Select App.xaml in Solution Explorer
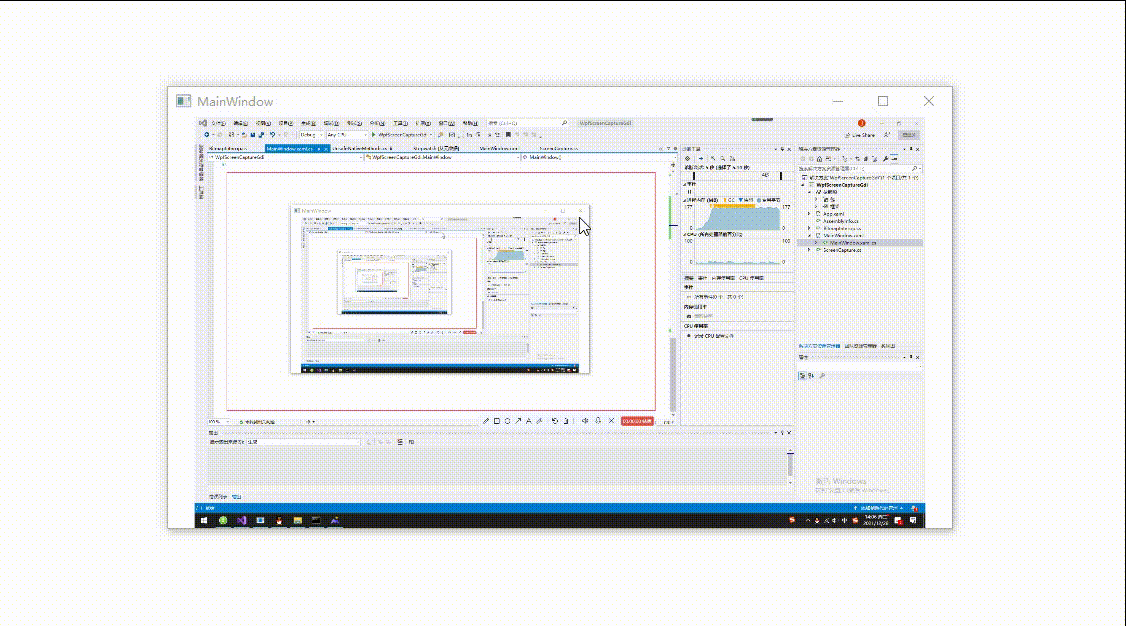This screenshot has height=626, width=1126. (833, 214)
